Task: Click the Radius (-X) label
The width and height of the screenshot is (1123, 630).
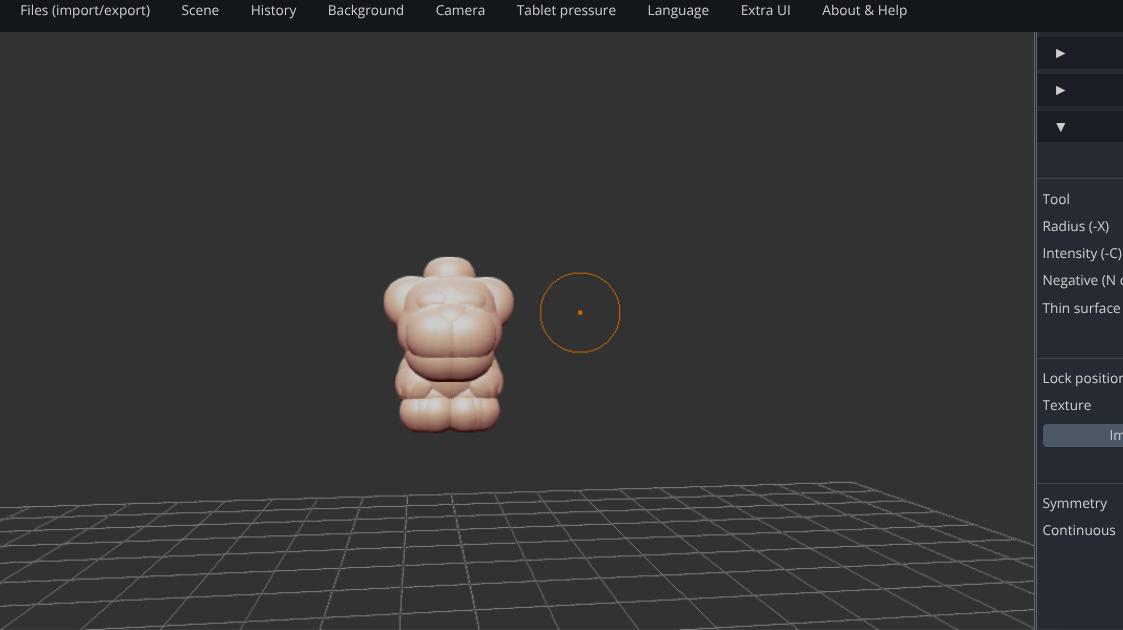Action: click(x=1076, y=226)
